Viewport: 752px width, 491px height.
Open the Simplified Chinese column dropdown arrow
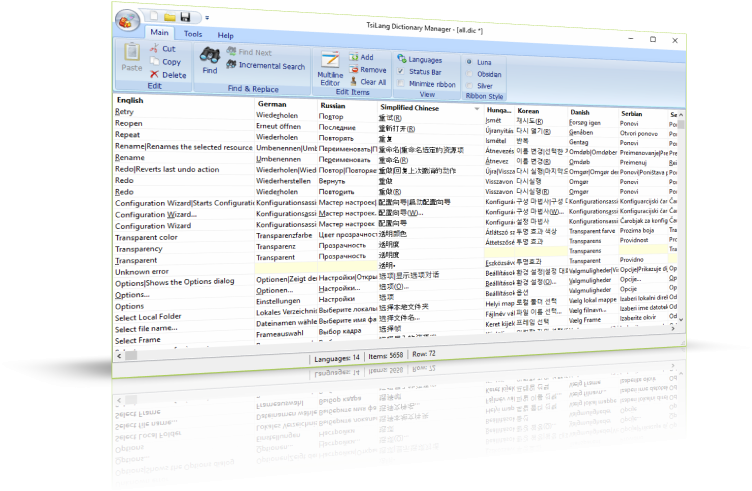pos(477,109)
